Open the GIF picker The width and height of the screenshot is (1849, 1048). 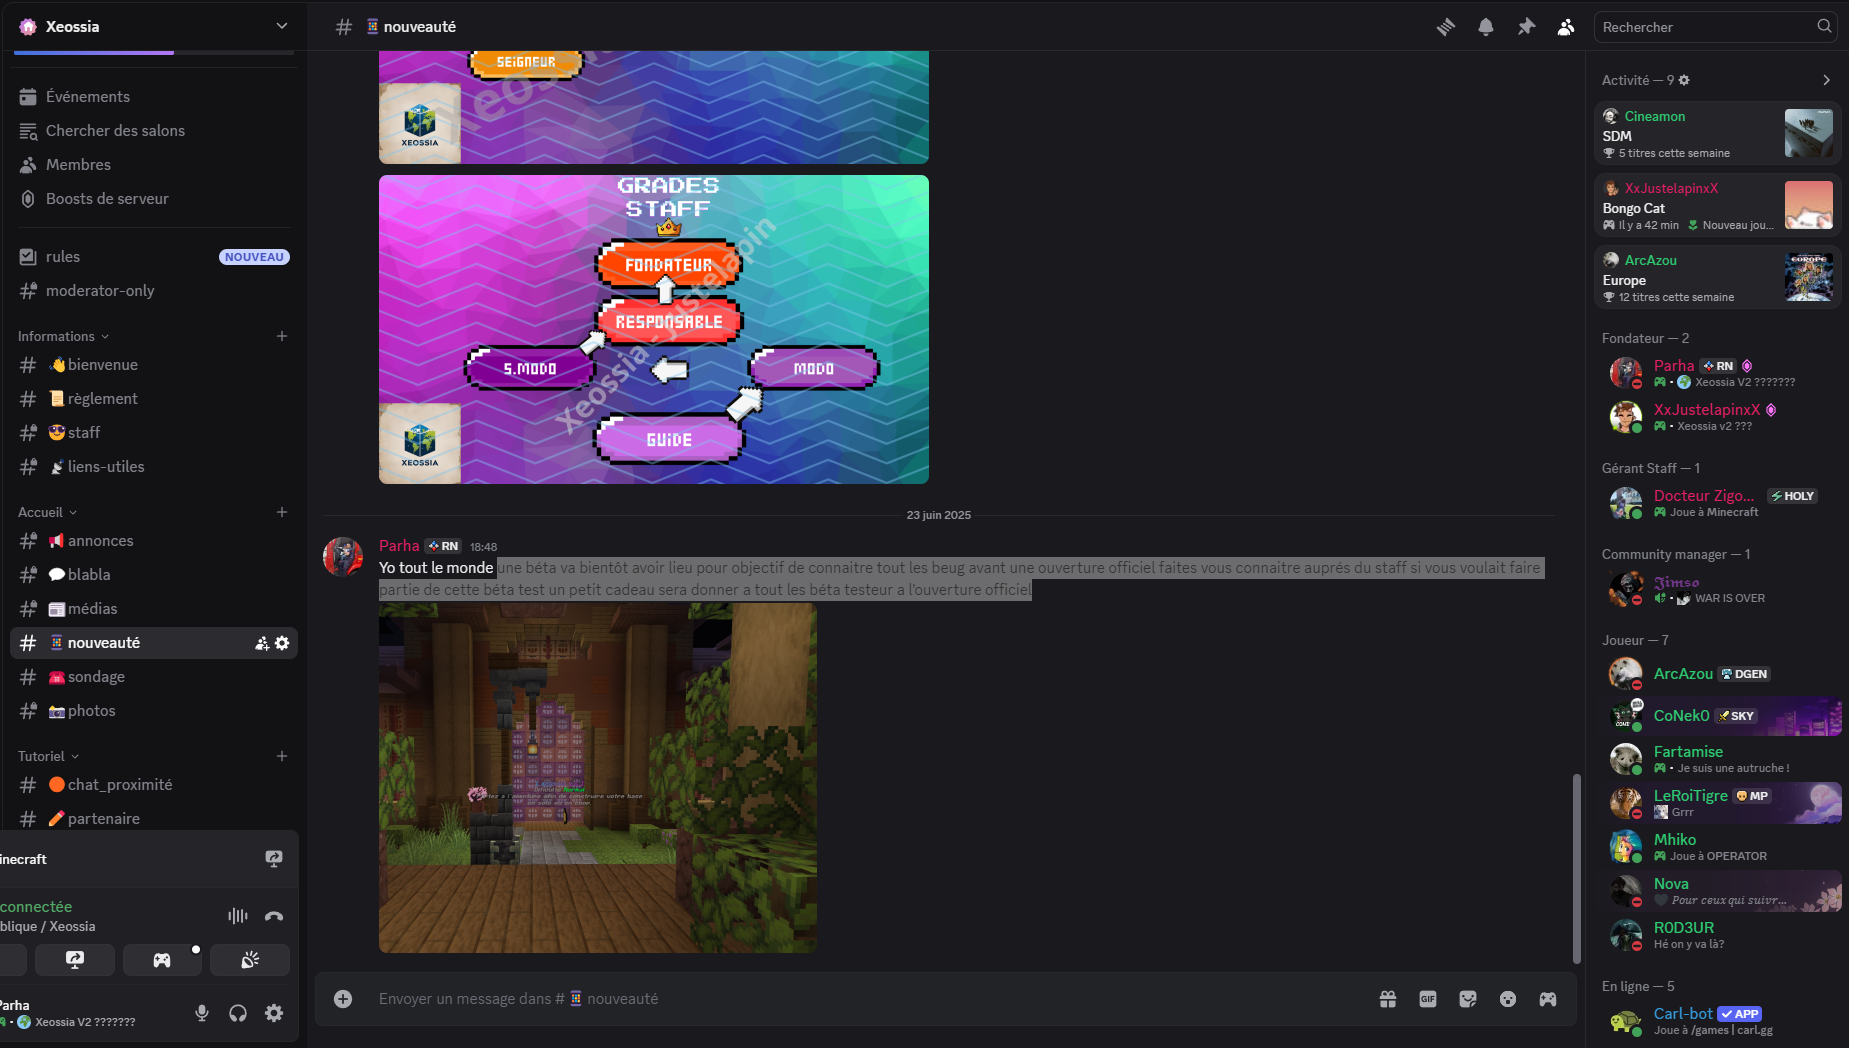point(1428,999)
